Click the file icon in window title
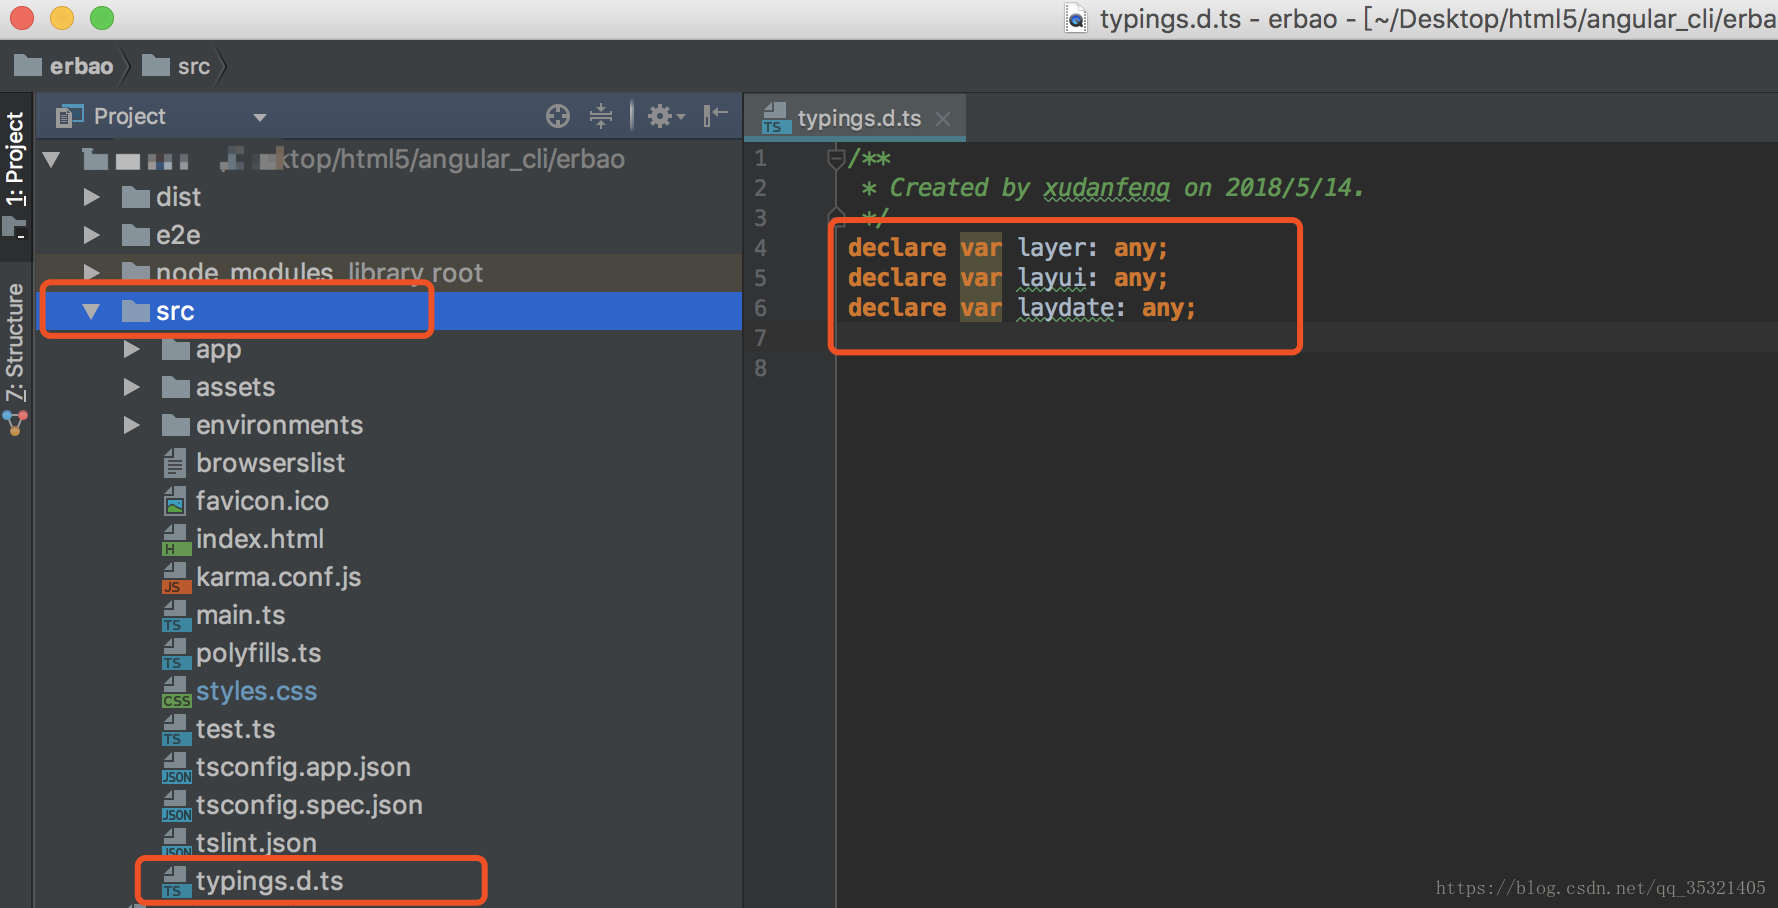 pyautogui.click(x=1076, y=19)
